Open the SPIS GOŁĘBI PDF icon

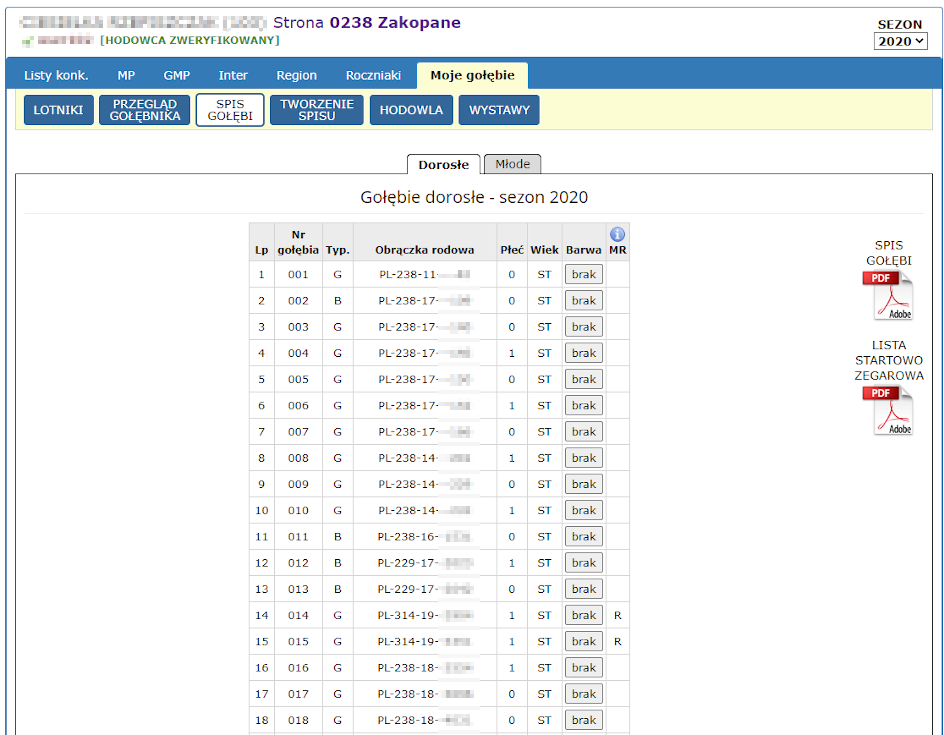tap(888, 295)
